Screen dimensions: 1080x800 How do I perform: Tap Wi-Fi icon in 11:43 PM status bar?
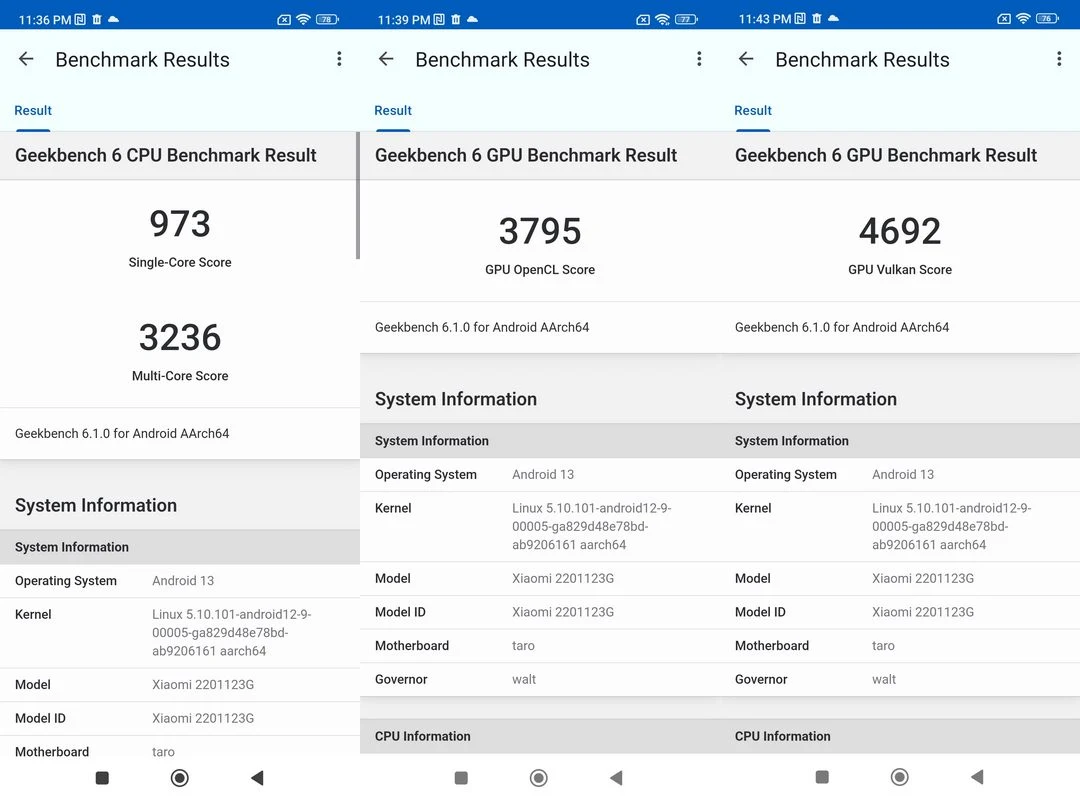tap(1024, 19)
